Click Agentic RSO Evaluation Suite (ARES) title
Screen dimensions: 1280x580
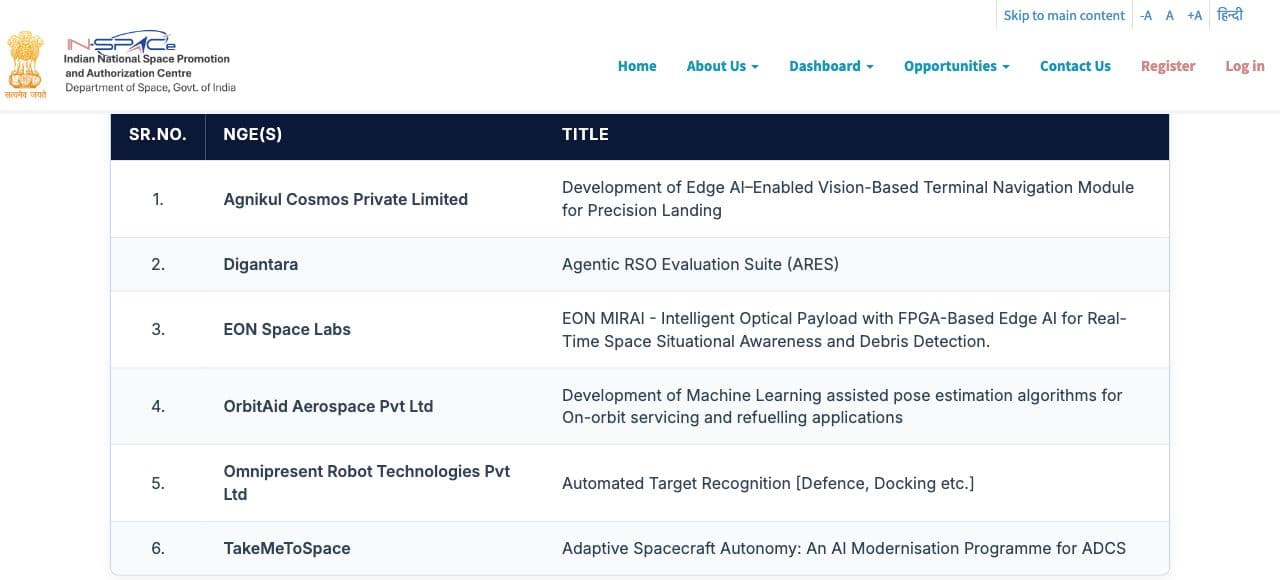coord(700,264)
